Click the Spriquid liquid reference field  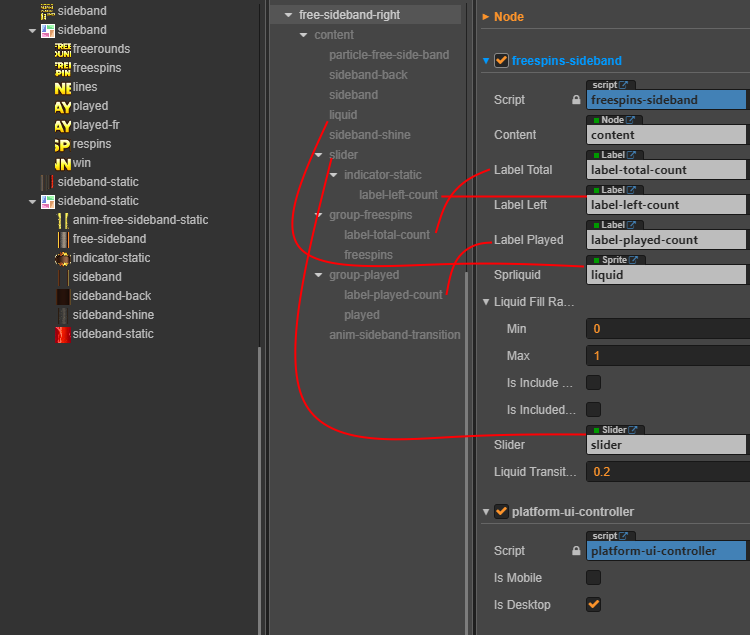coord(666,275)
